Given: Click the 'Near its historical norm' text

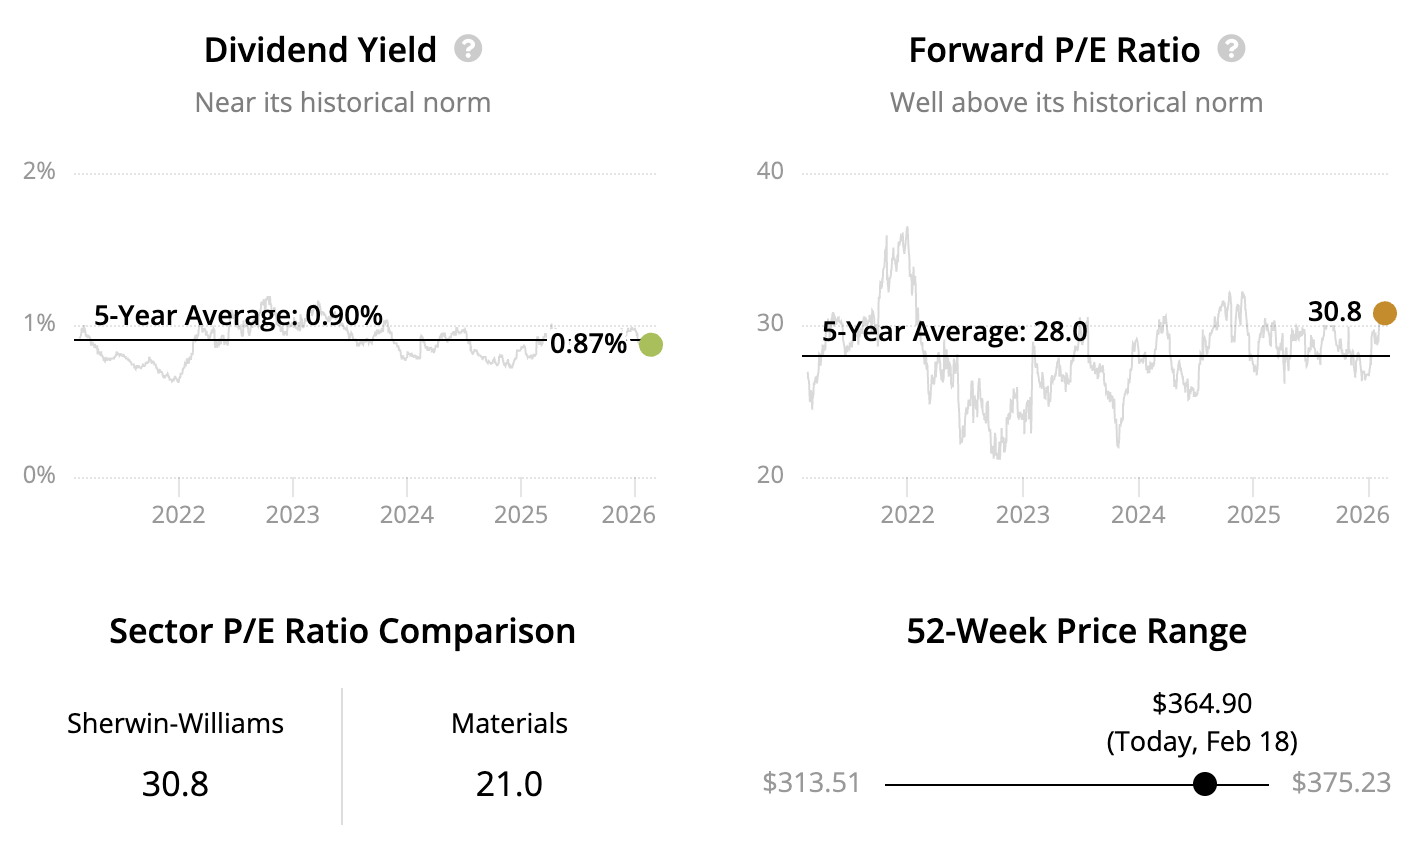Looking at the screenshot, I should point(342,103).
